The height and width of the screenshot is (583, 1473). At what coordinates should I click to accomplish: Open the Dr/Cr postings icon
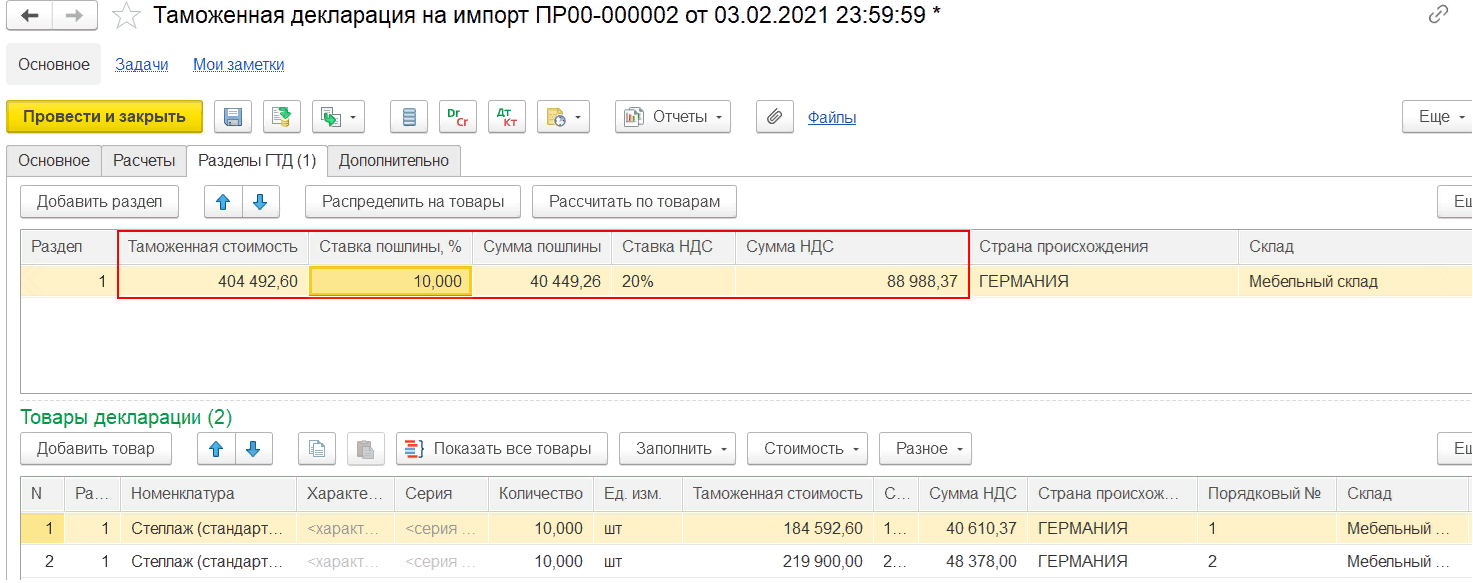click(458, 117)
